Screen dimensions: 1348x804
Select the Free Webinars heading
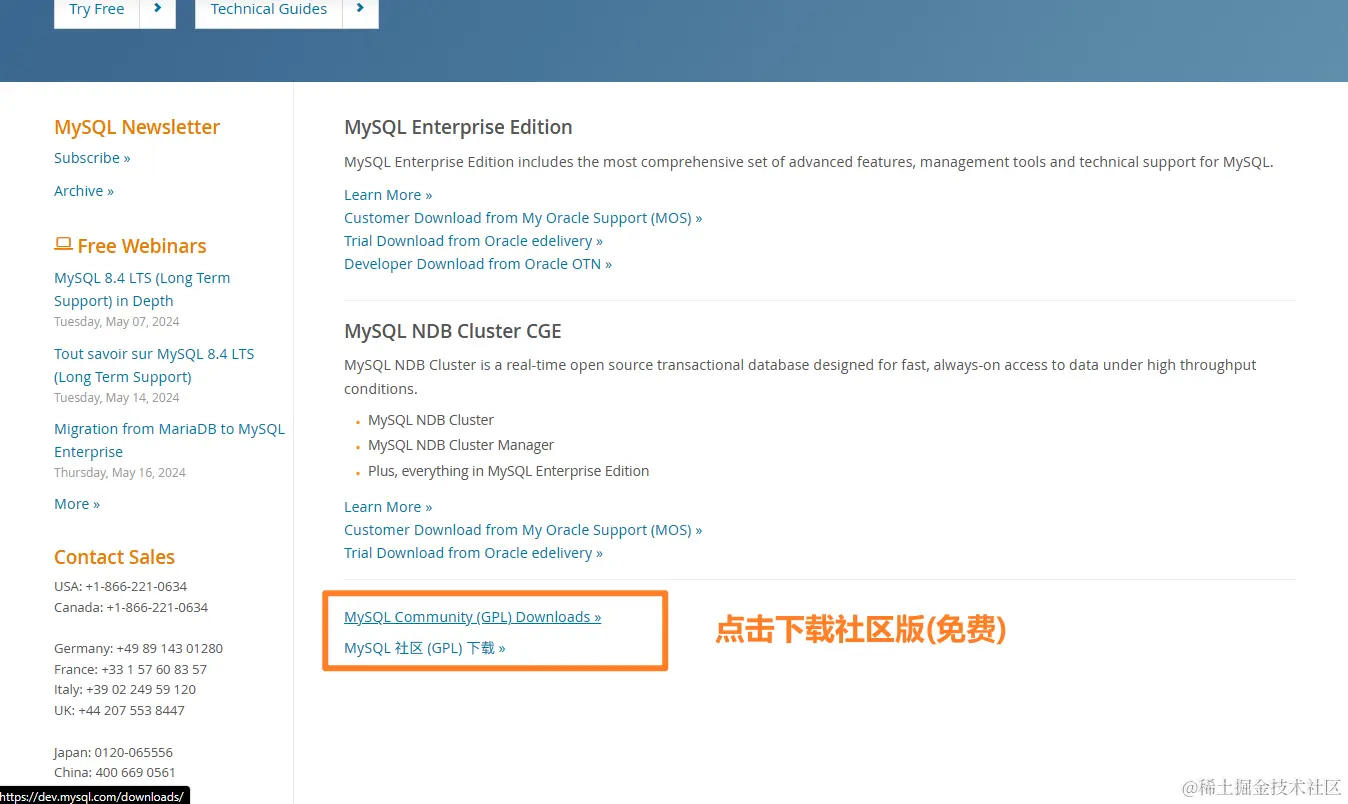pos(141,246)
